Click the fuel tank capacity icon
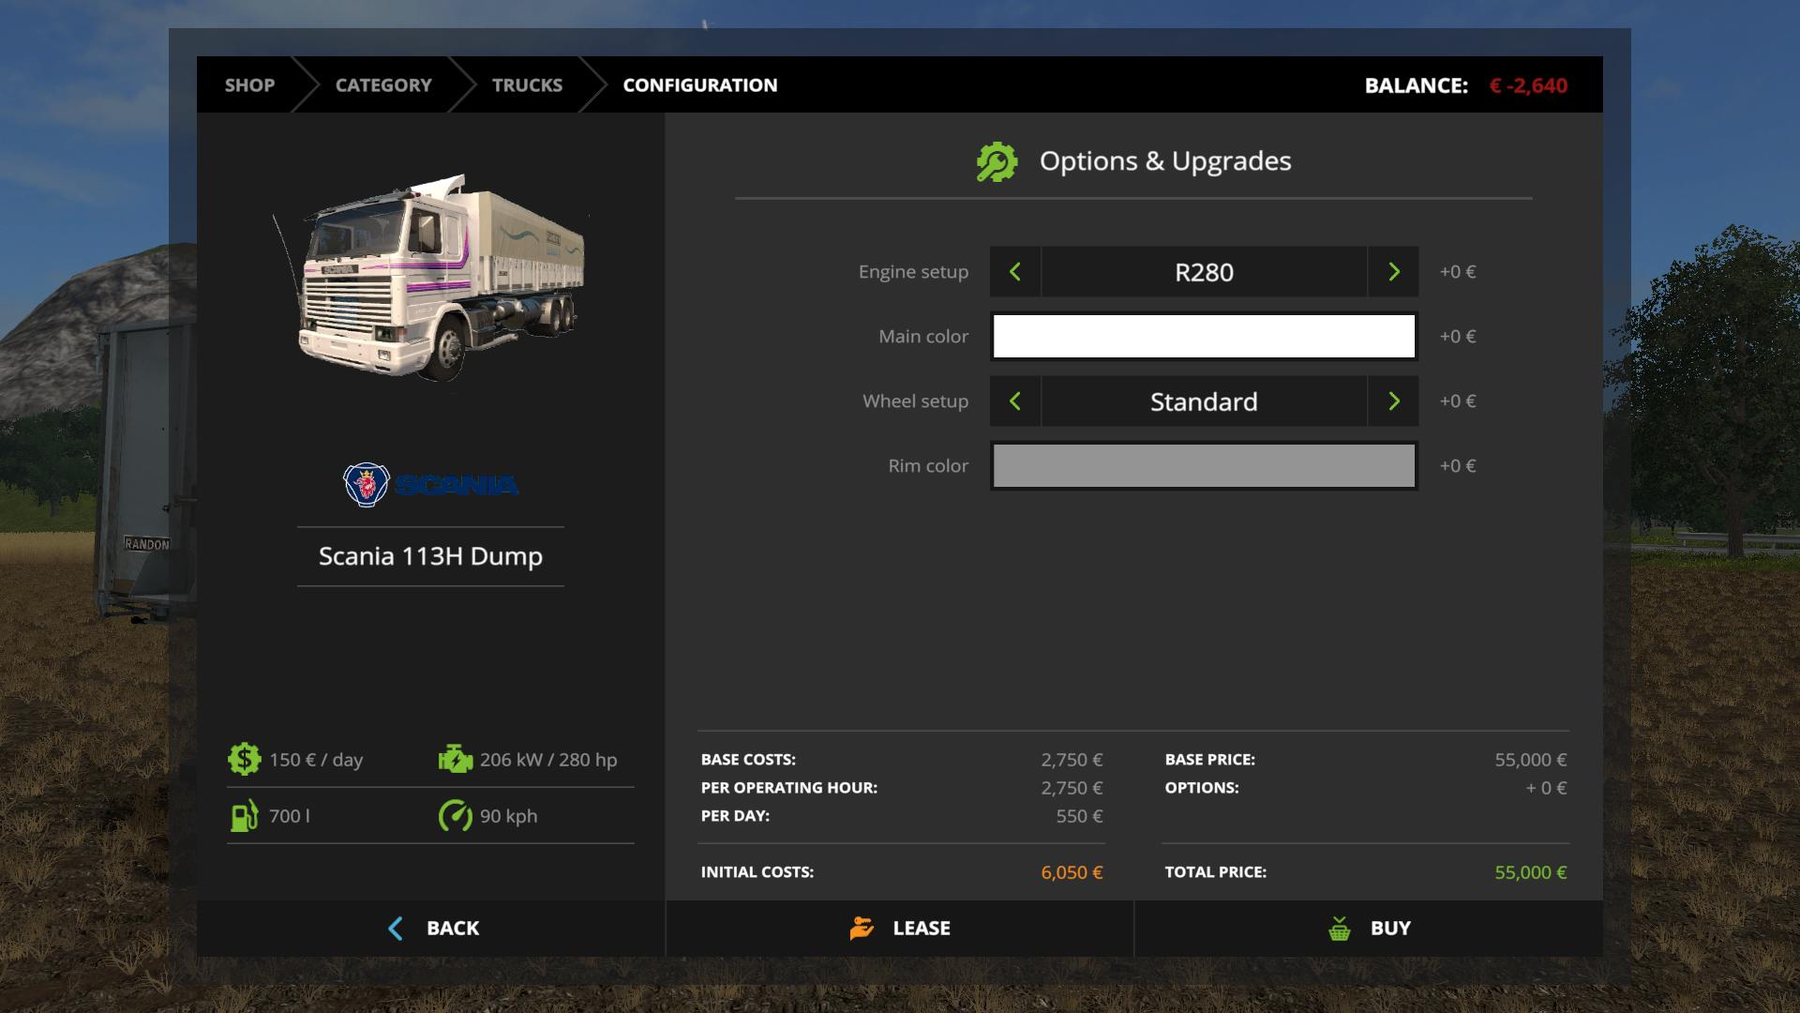Screen dimensions: 1800x1013 click(244, 816)
